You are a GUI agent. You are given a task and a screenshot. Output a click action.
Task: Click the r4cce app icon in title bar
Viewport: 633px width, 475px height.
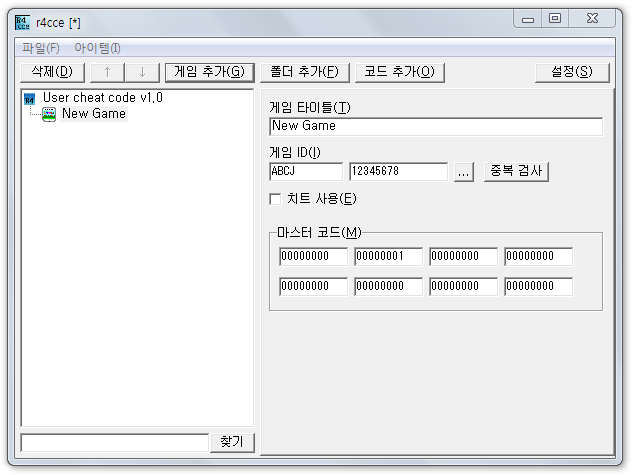pos(22,23)
